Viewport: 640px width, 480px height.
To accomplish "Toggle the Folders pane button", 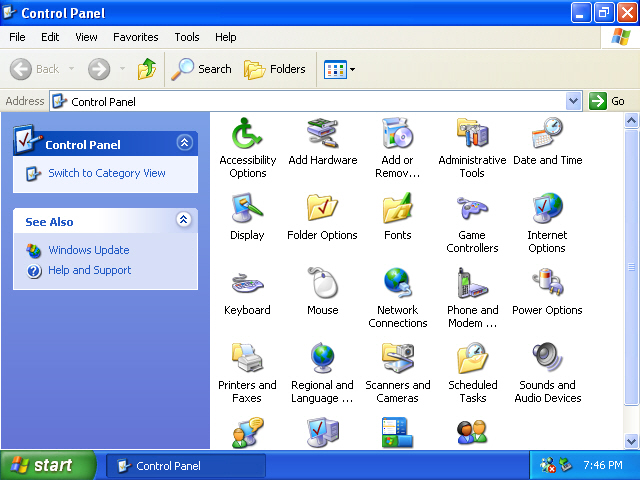I will point(275,69).
